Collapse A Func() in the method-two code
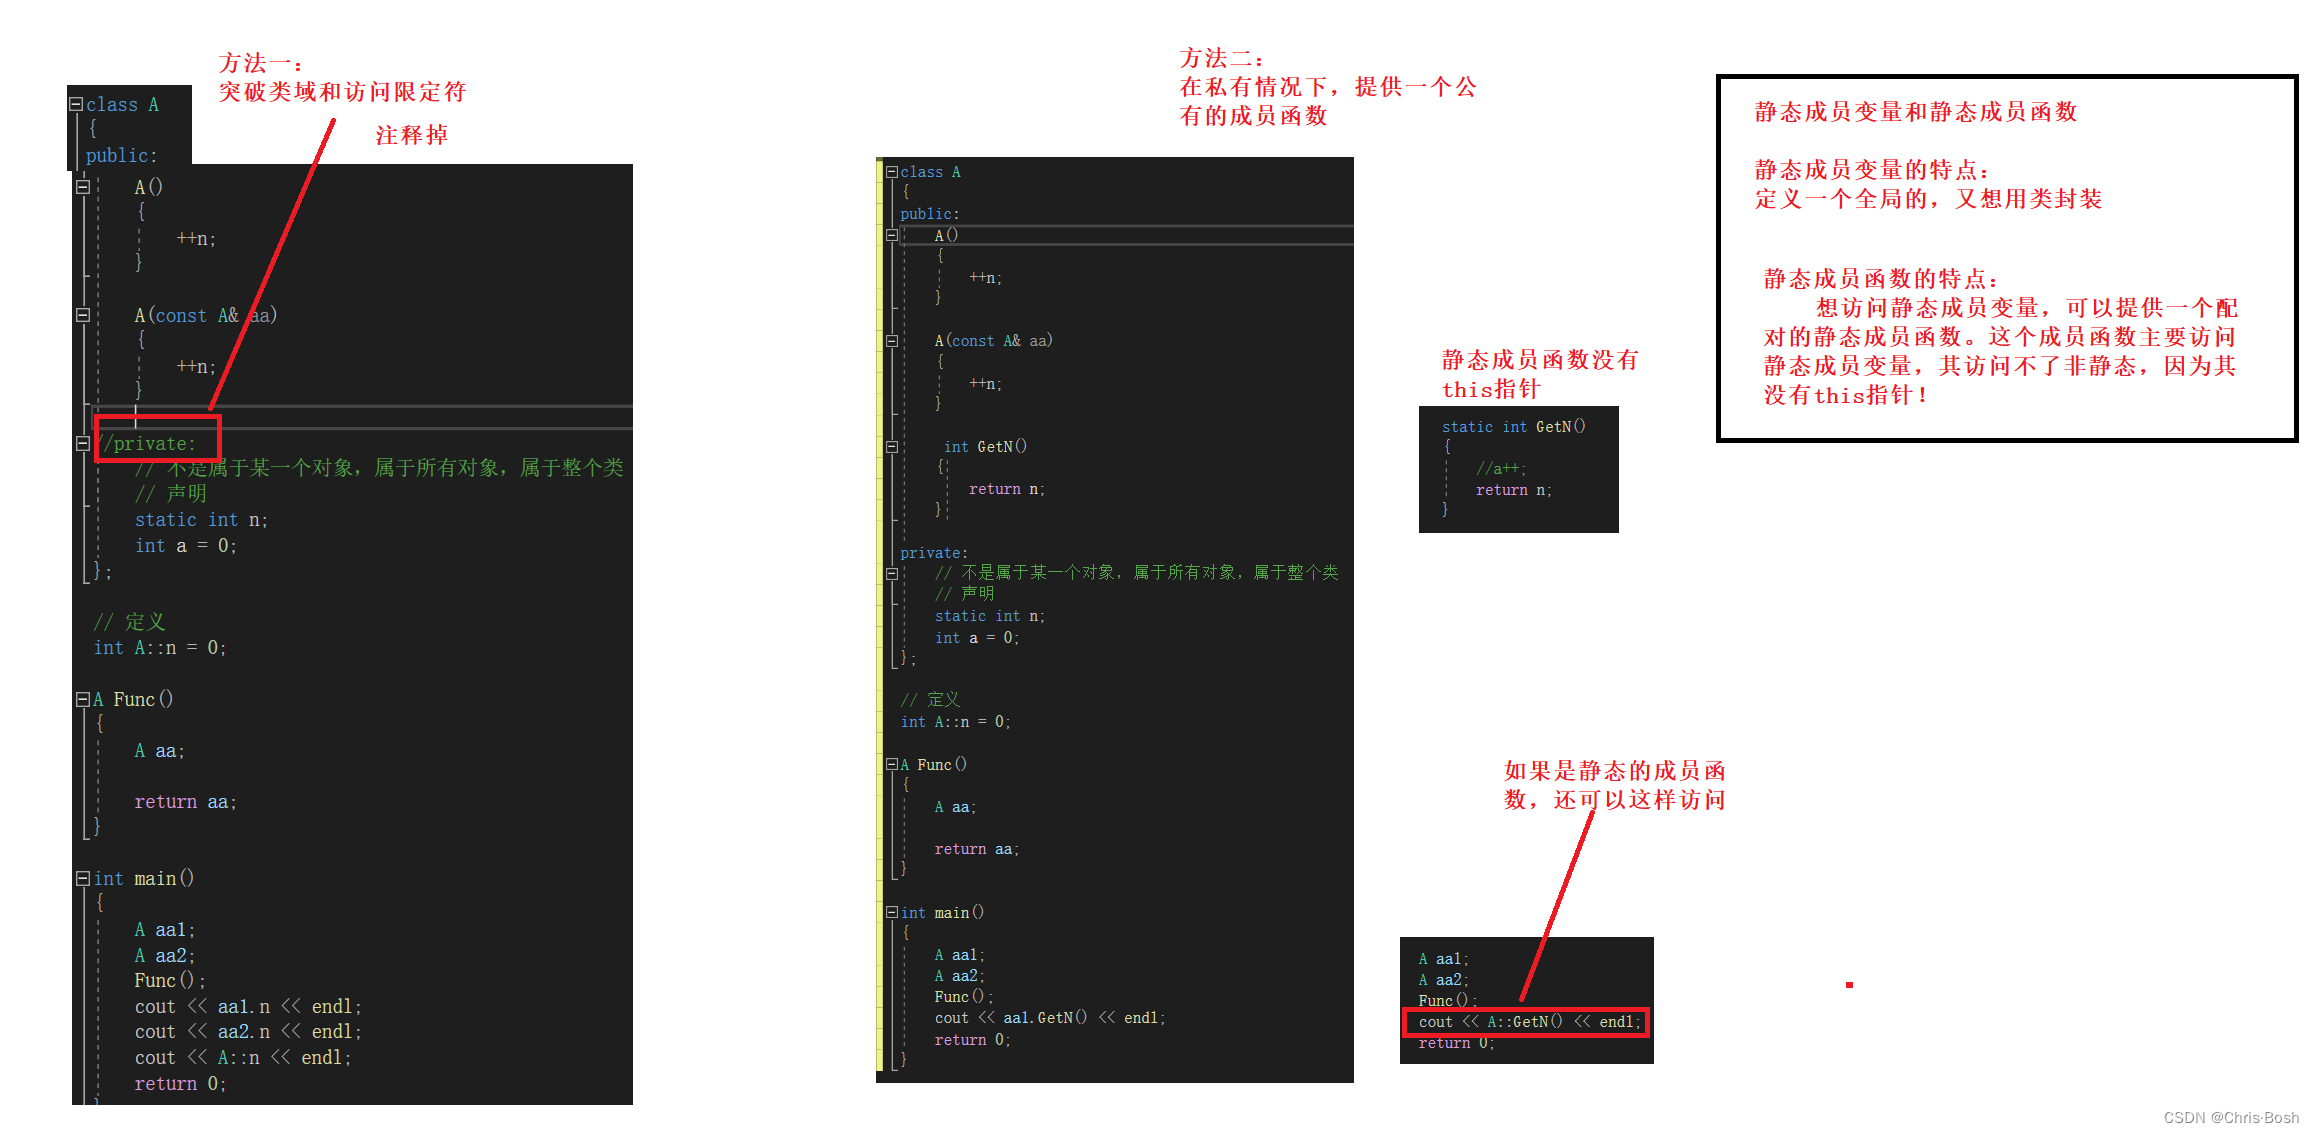The image size is (2314, 1133). click(x=892, y=764)
